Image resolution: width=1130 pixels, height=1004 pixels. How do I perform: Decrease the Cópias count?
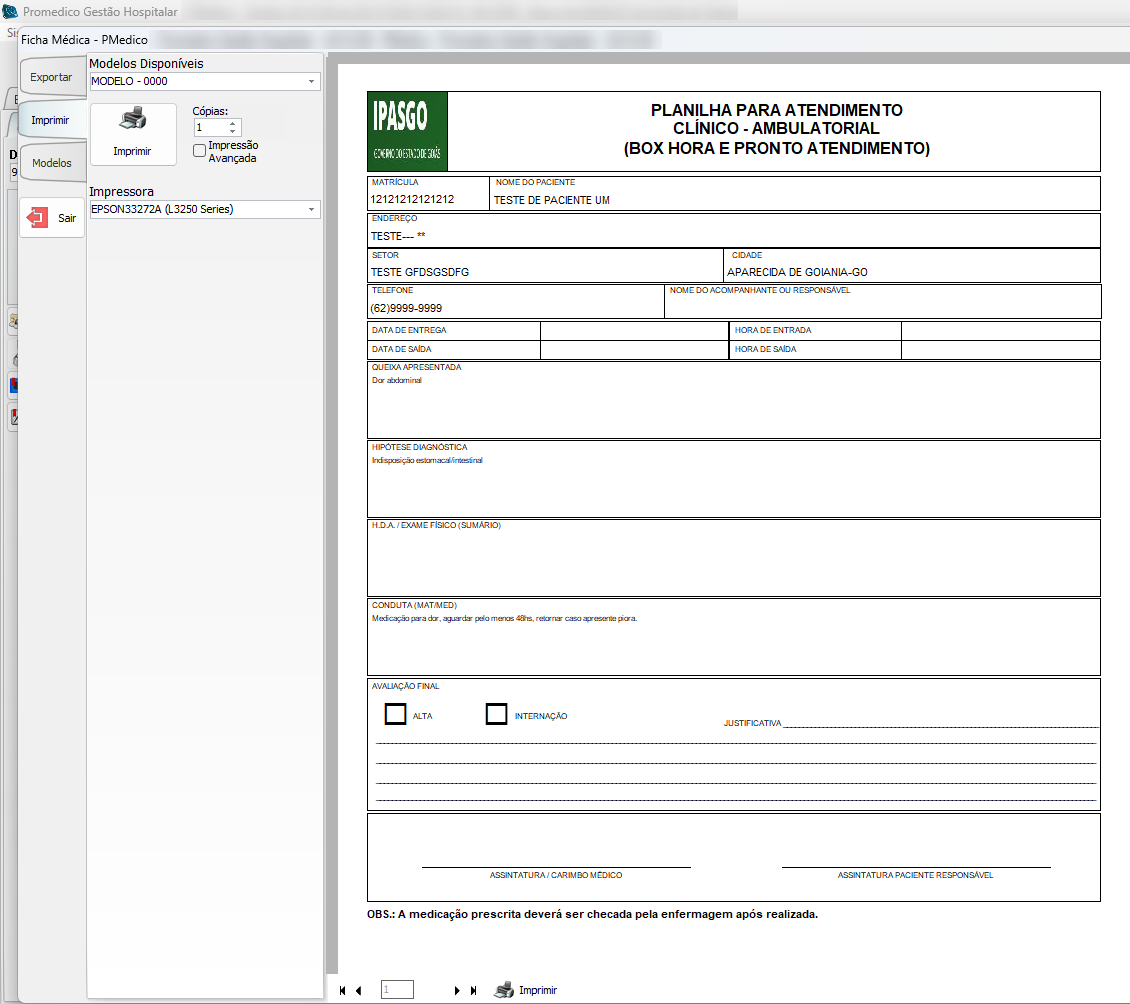[x=232, y=131]
